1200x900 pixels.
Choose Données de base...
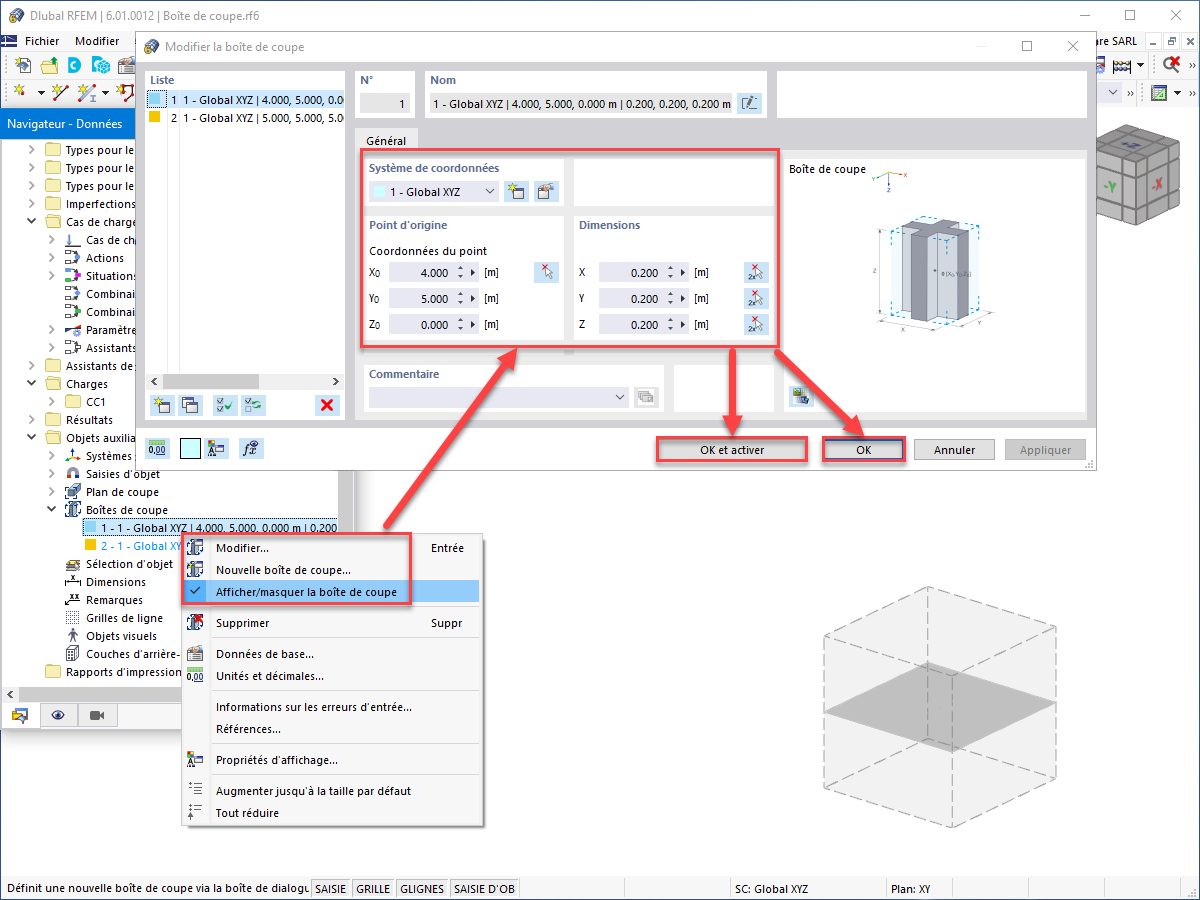point(331,654)
